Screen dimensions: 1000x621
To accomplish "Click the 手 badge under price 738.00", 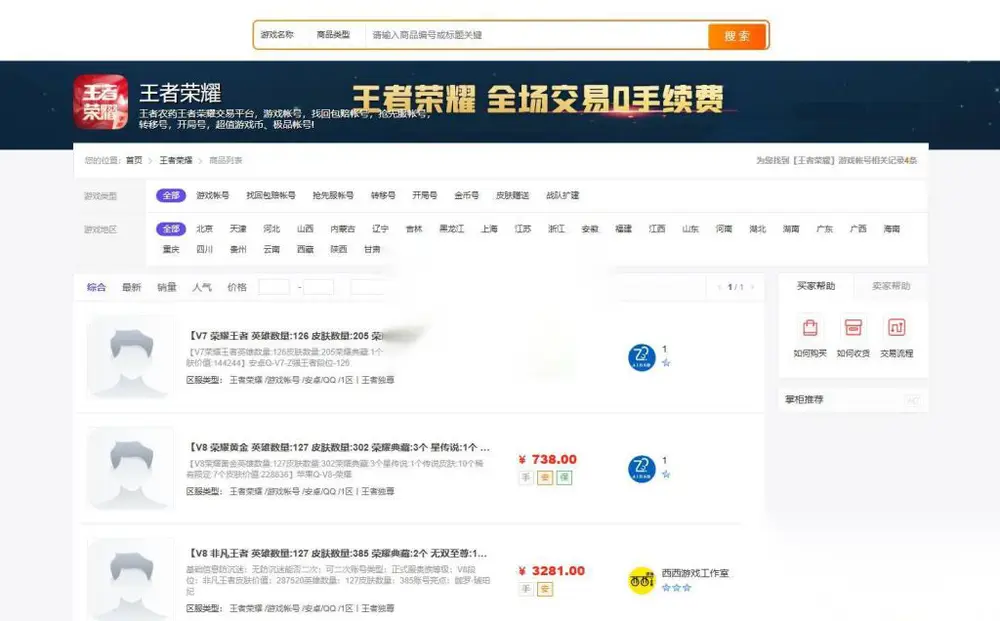I will coord(526,477).
